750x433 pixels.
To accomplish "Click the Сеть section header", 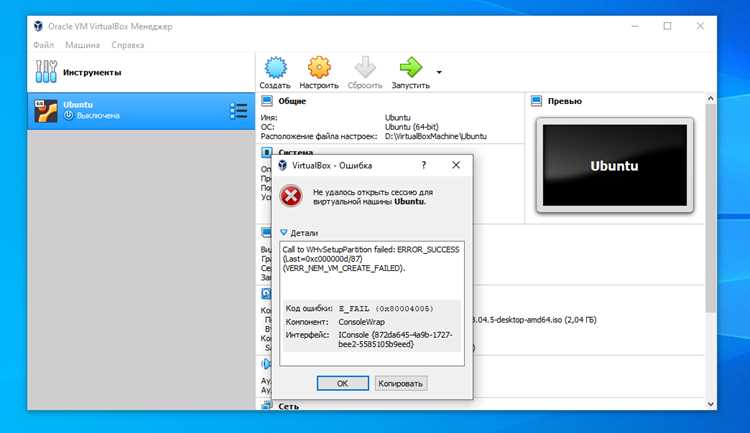I will (x=288, y=406).
